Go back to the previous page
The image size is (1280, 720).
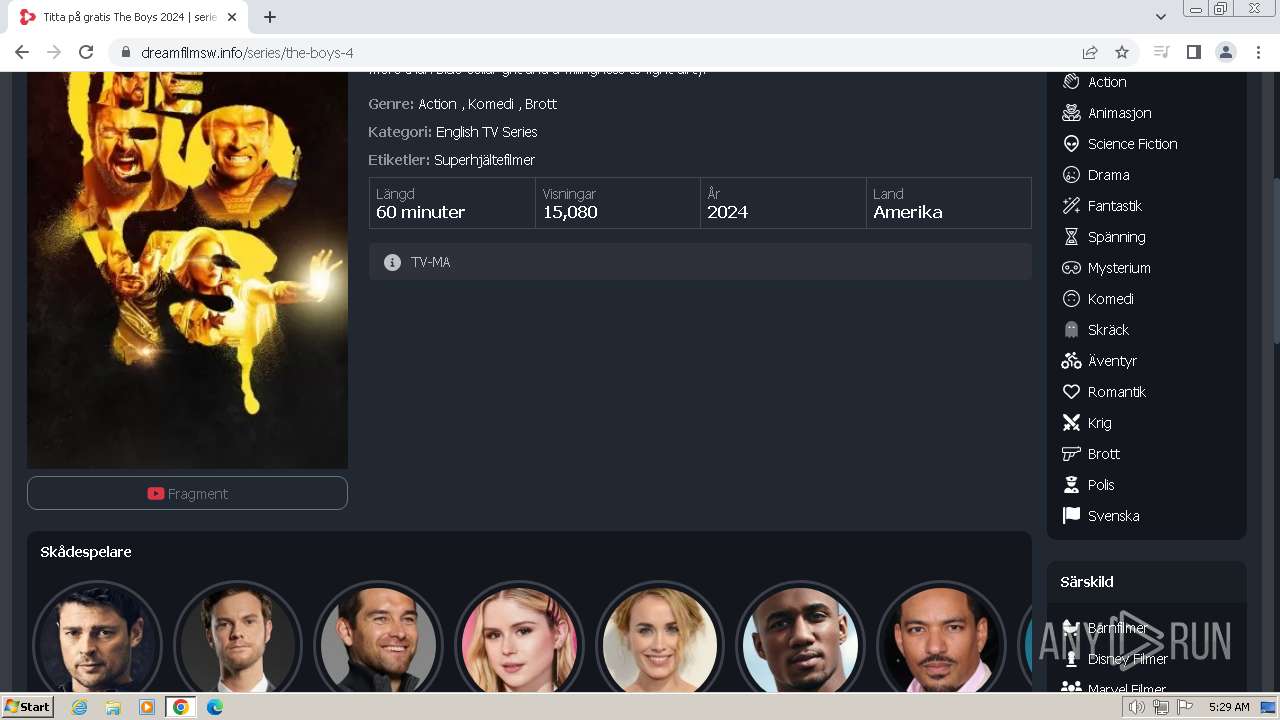point(22,52)
